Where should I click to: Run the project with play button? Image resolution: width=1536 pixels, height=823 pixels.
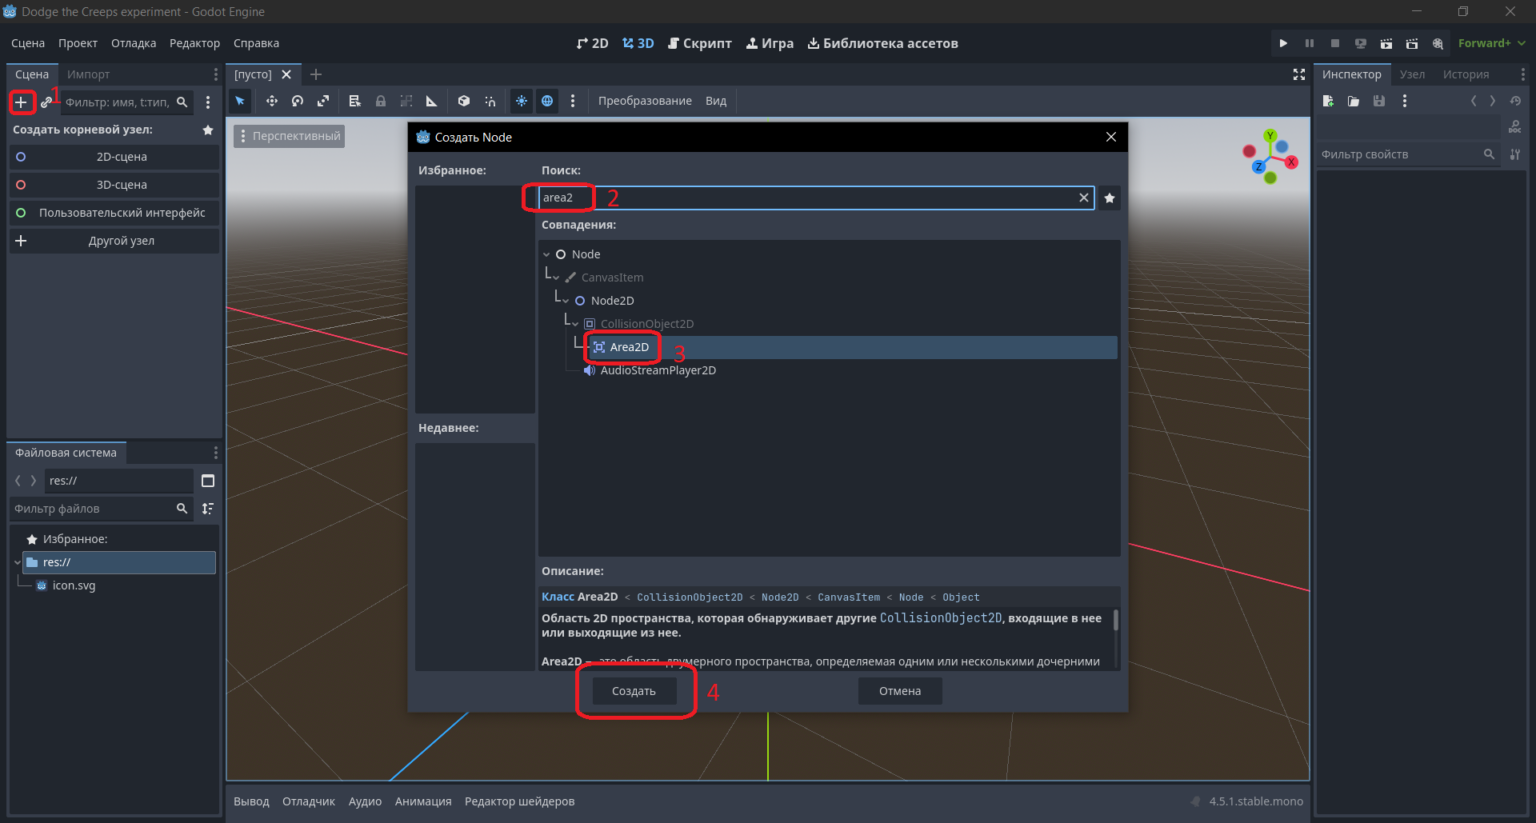point(1283,43)
